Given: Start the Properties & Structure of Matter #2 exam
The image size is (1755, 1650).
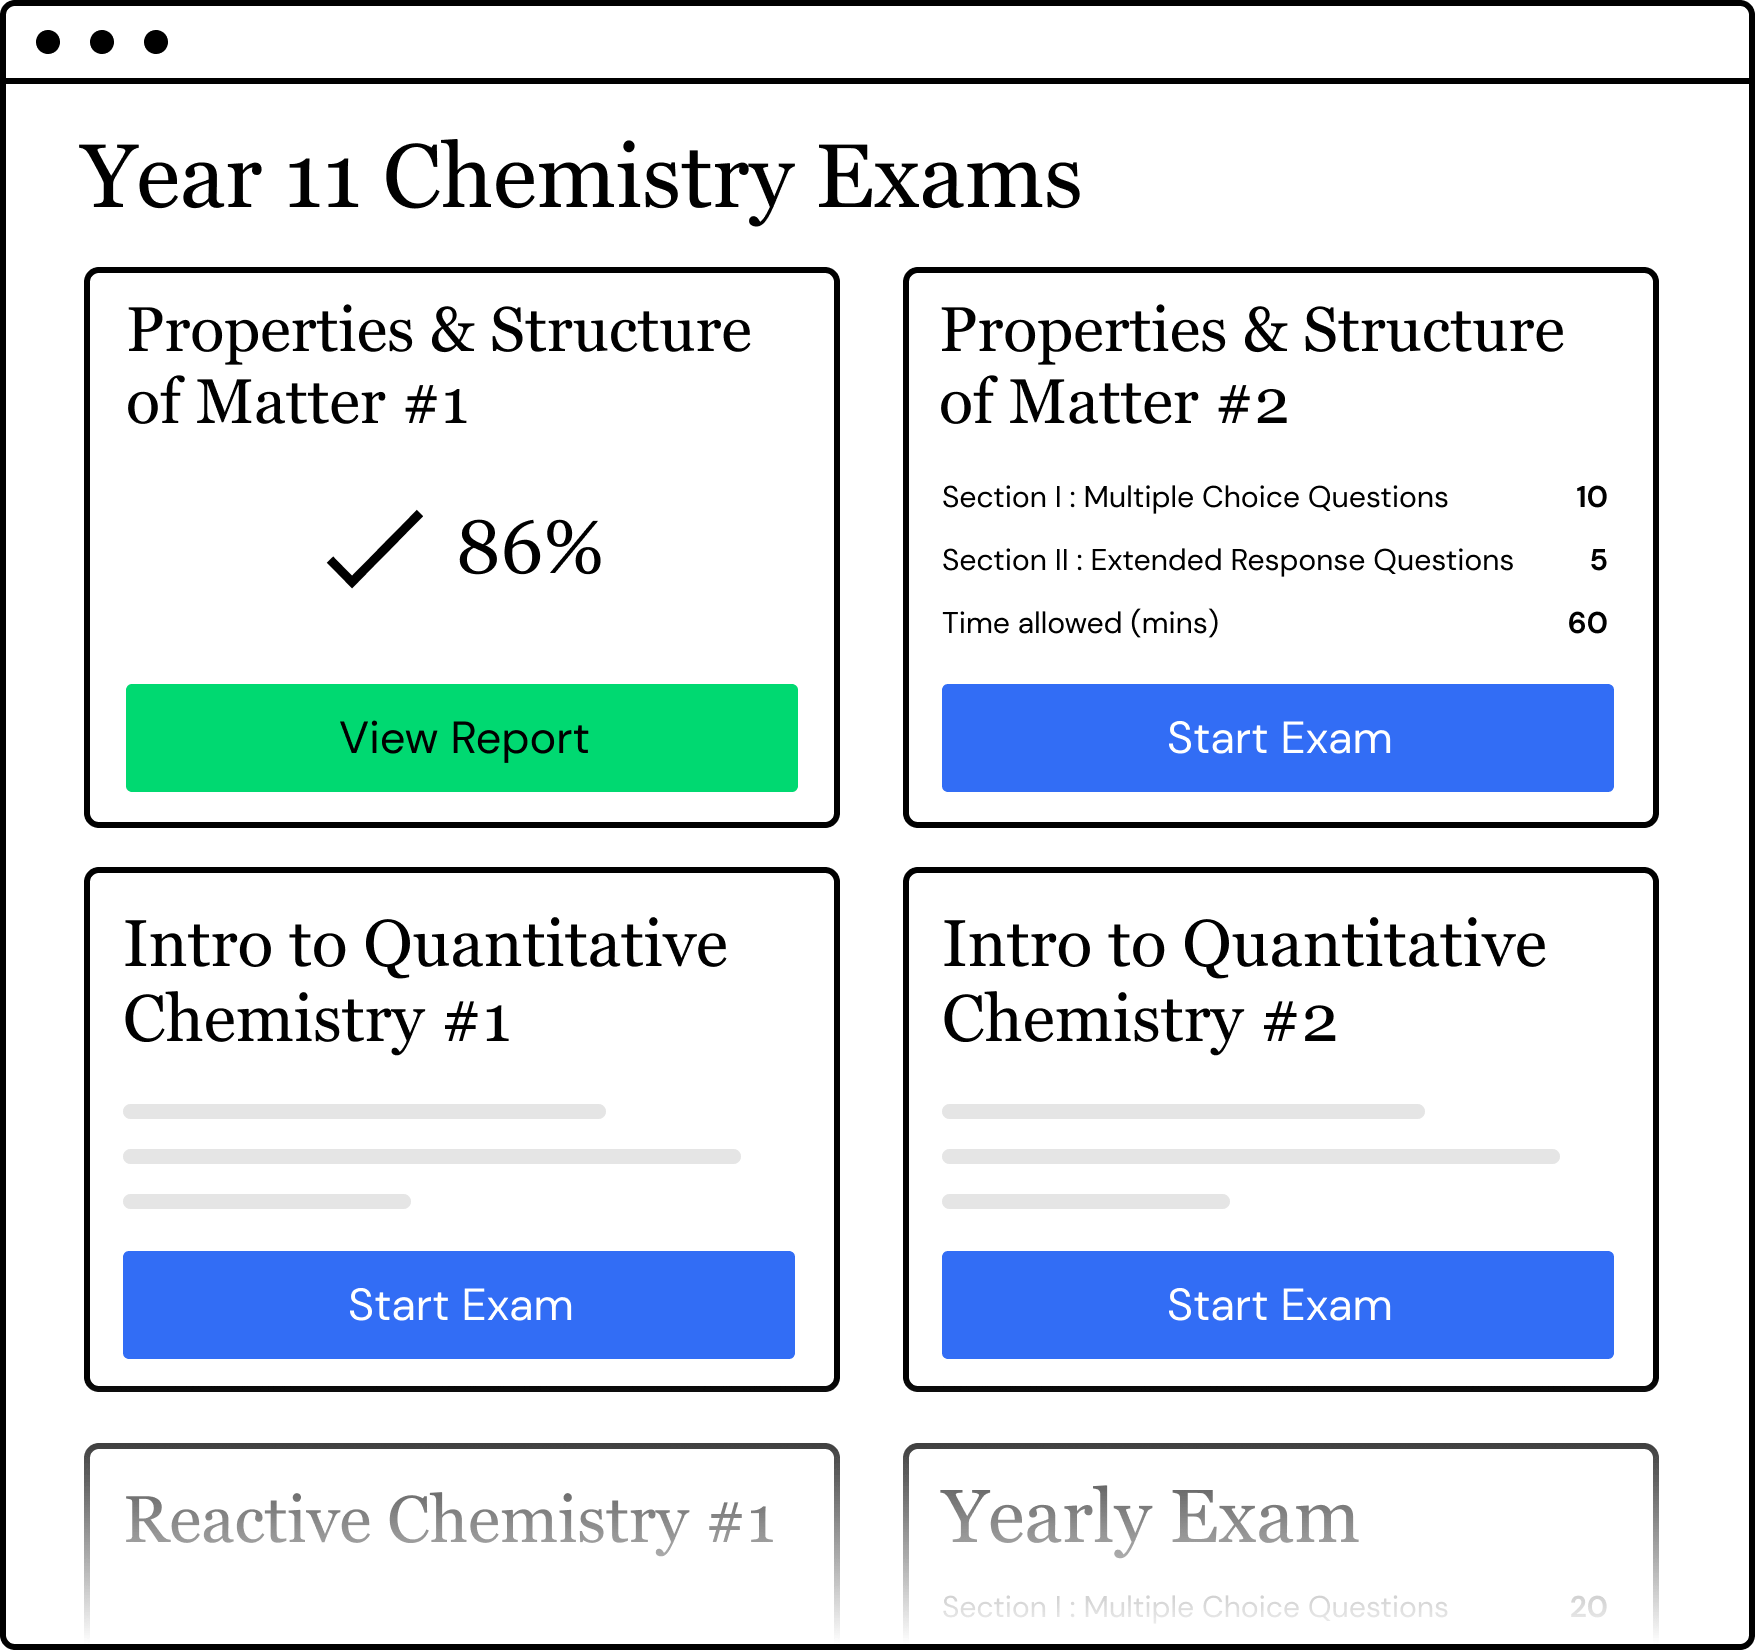Looking at the screenshot, I should point(1278,738).
